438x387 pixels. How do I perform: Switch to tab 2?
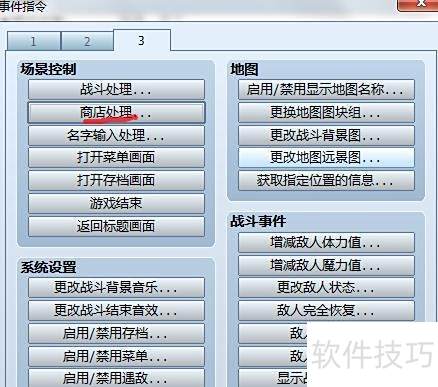tap(87, 41)
